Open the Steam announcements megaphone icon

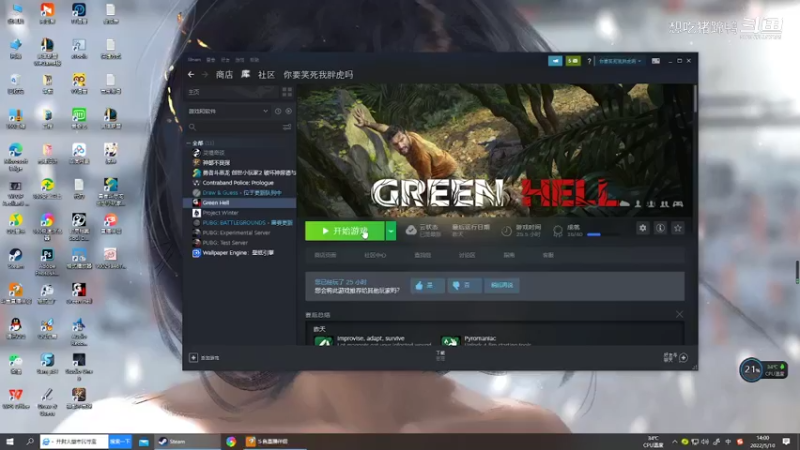(x=555, y=61)
